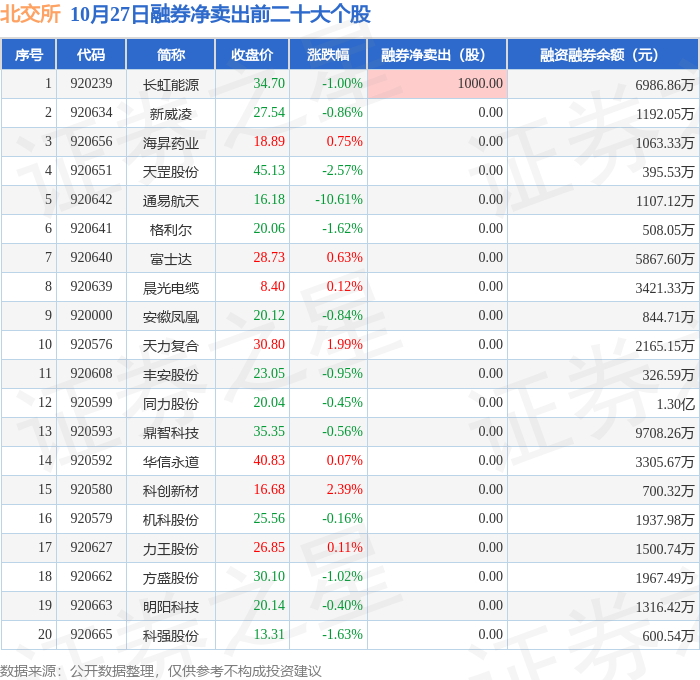
Task: Click stock code 920640
Action: pos(91,258)
